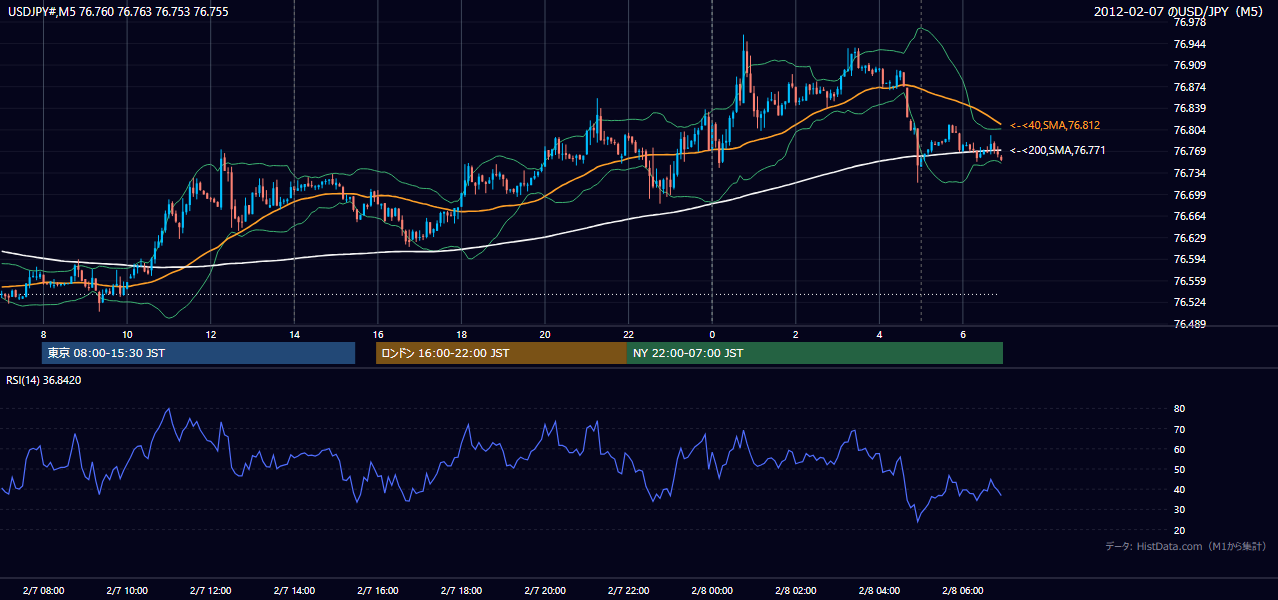This screenshot has width=1278, height=600.
Task: Click the 2/7 16:00 time axis label
Action: coord(377,590)
